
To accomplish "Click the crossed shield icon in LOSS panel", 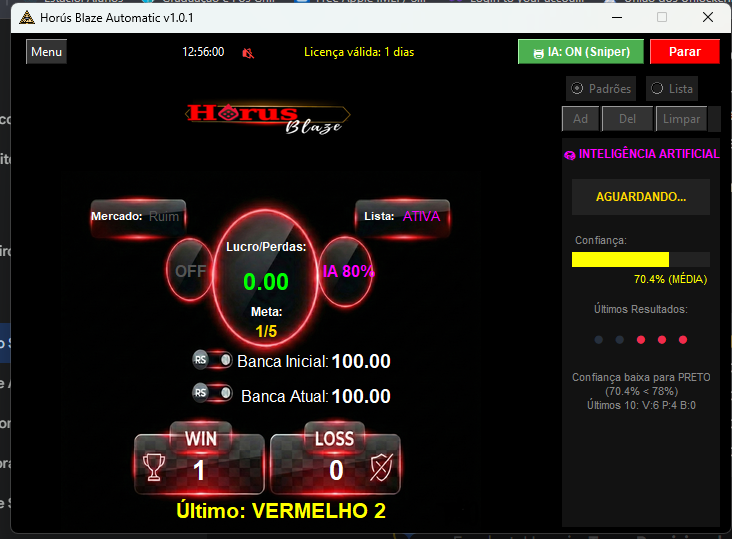I will pyautogui.click(x=380, y=468).
